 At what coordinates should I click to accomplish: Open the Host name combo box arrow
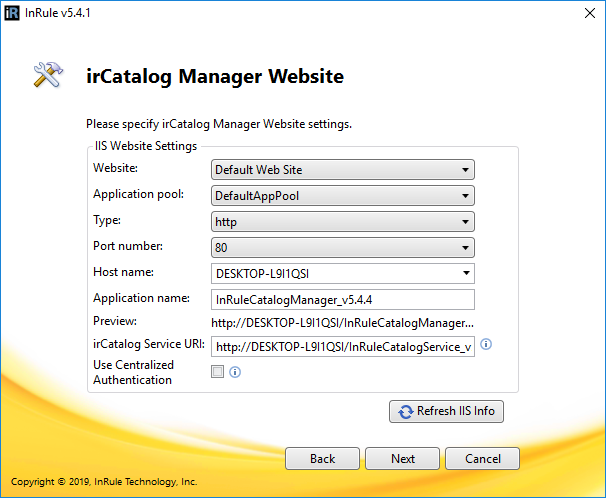[x=466, y=273]
